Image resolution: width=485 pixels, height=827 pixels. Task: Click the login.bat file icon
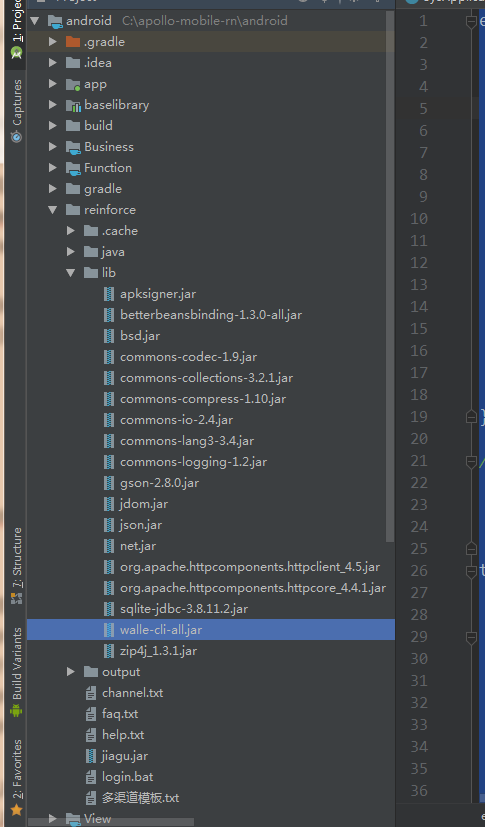coord(91,777)
